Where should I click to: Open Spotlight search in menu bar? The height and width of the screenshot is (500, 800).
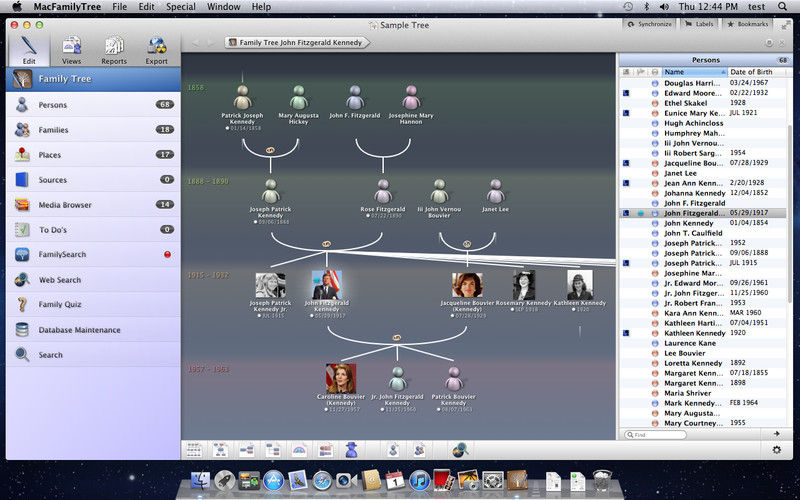(782, 7)
